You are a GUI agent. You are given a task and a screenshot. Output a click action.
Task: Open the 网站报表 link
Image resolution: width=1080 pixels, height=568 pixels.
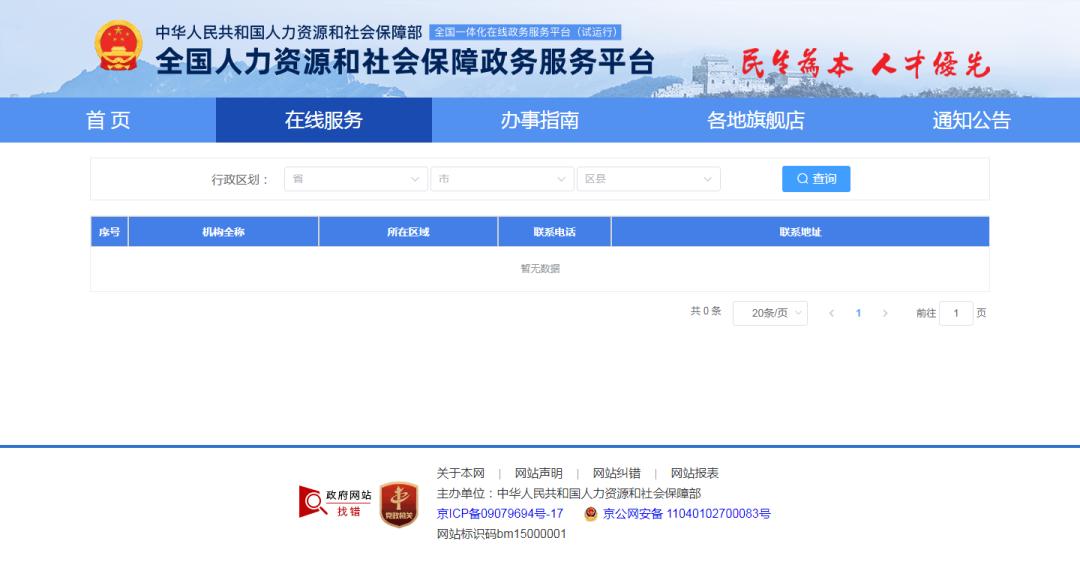(694, 473)
